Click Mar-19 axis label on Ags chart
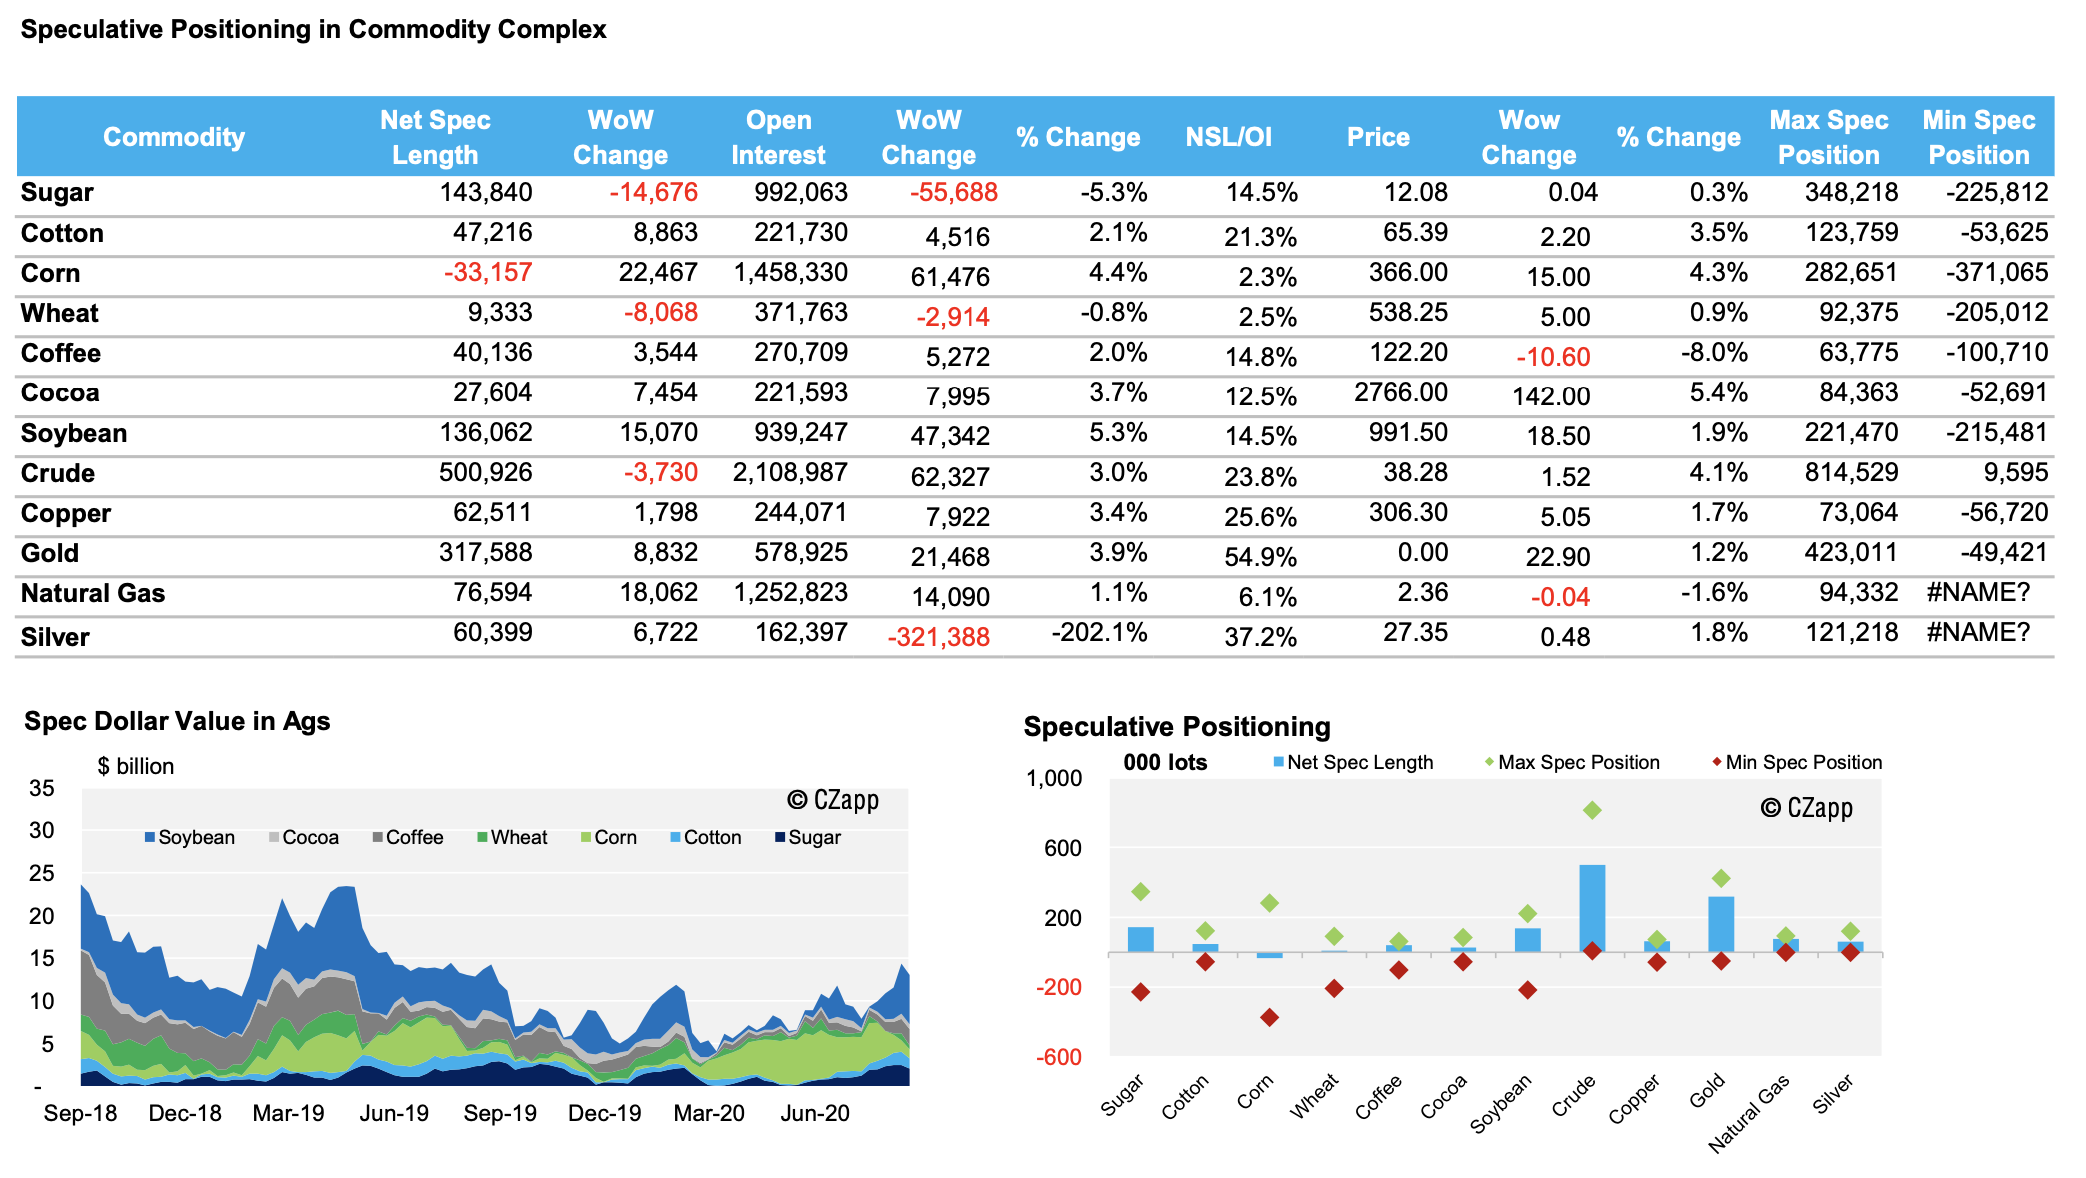Screen dimensions: 2086x1178 point(289,1113)
